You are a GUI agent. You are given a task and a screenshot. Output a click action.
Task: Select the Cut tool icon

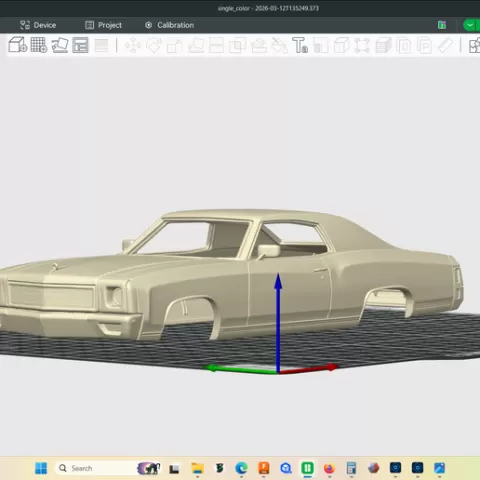(216, 45)
